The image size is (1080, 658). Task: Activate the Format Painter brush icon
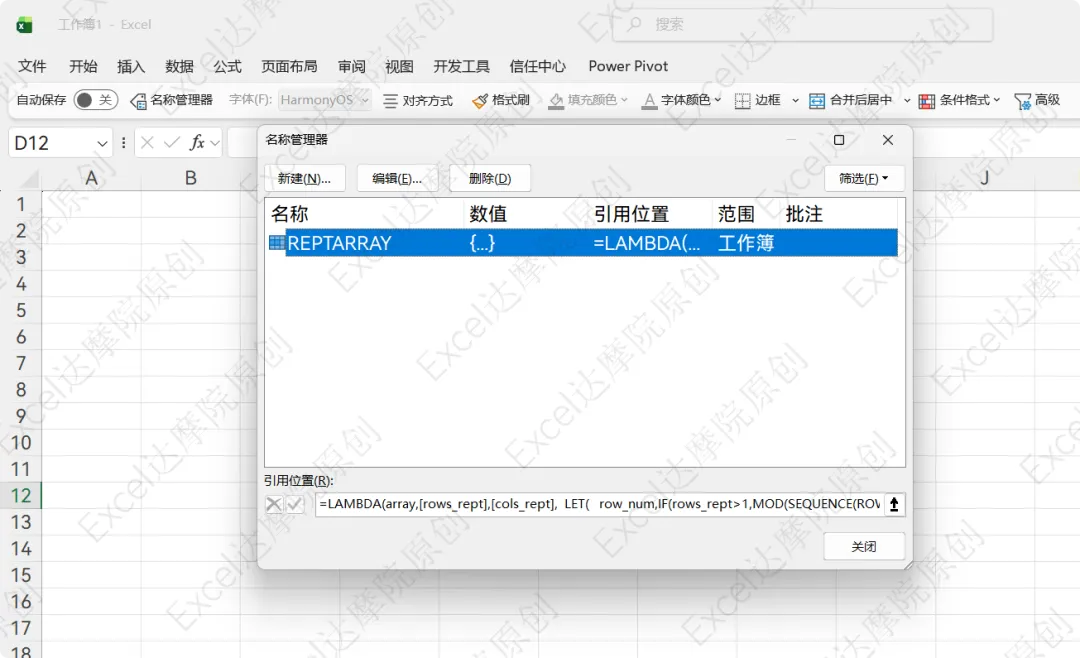coord(479,101)
